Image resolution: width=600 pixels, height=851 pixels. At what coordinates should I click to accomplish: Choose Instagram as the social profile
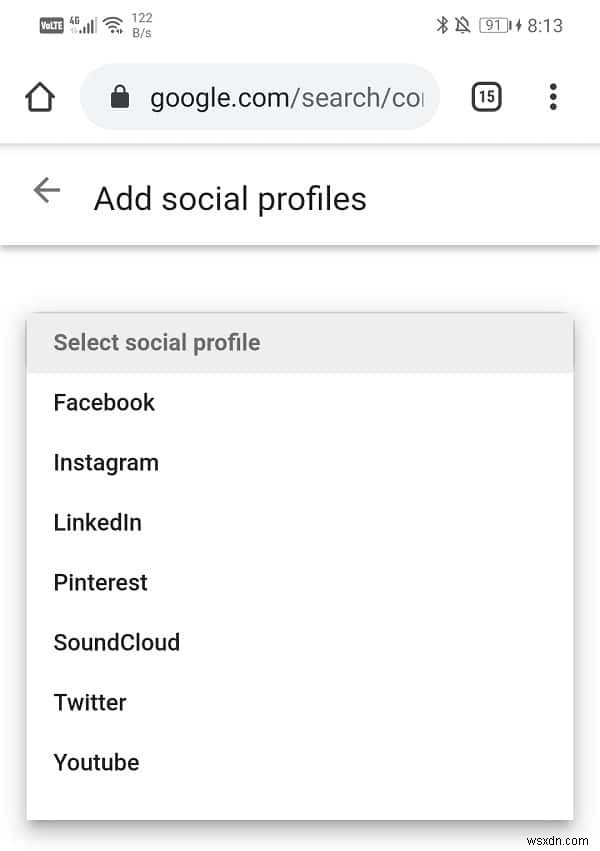(106, 462)
